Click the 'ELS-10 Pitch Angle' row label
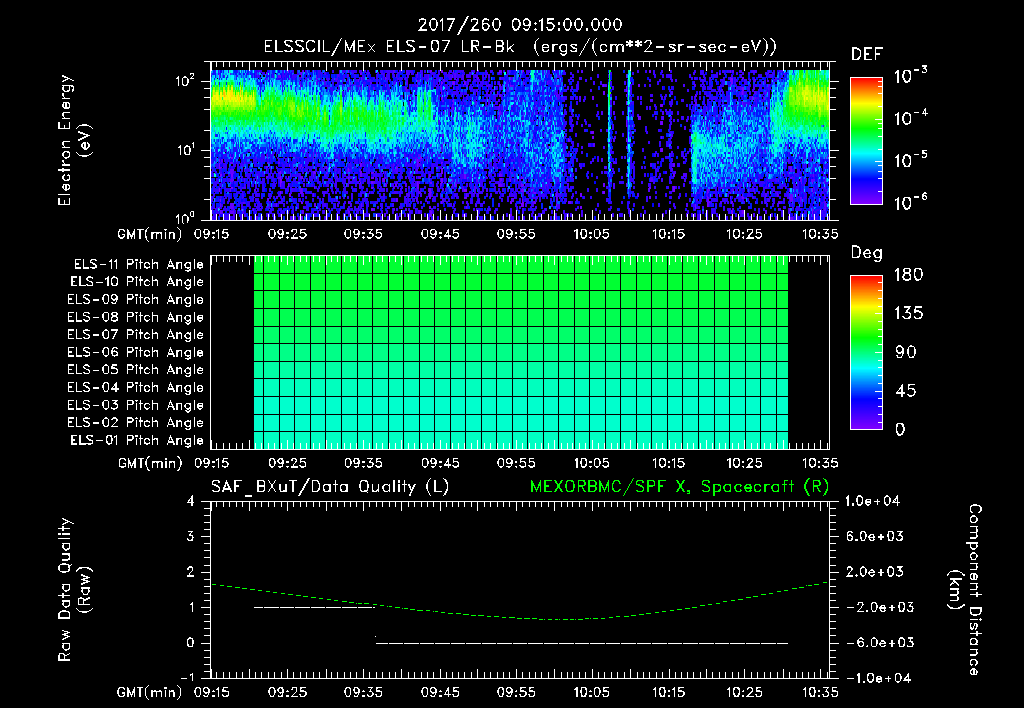The height and width of the screenshot is (708, 1024). click(x=137, y=282)
